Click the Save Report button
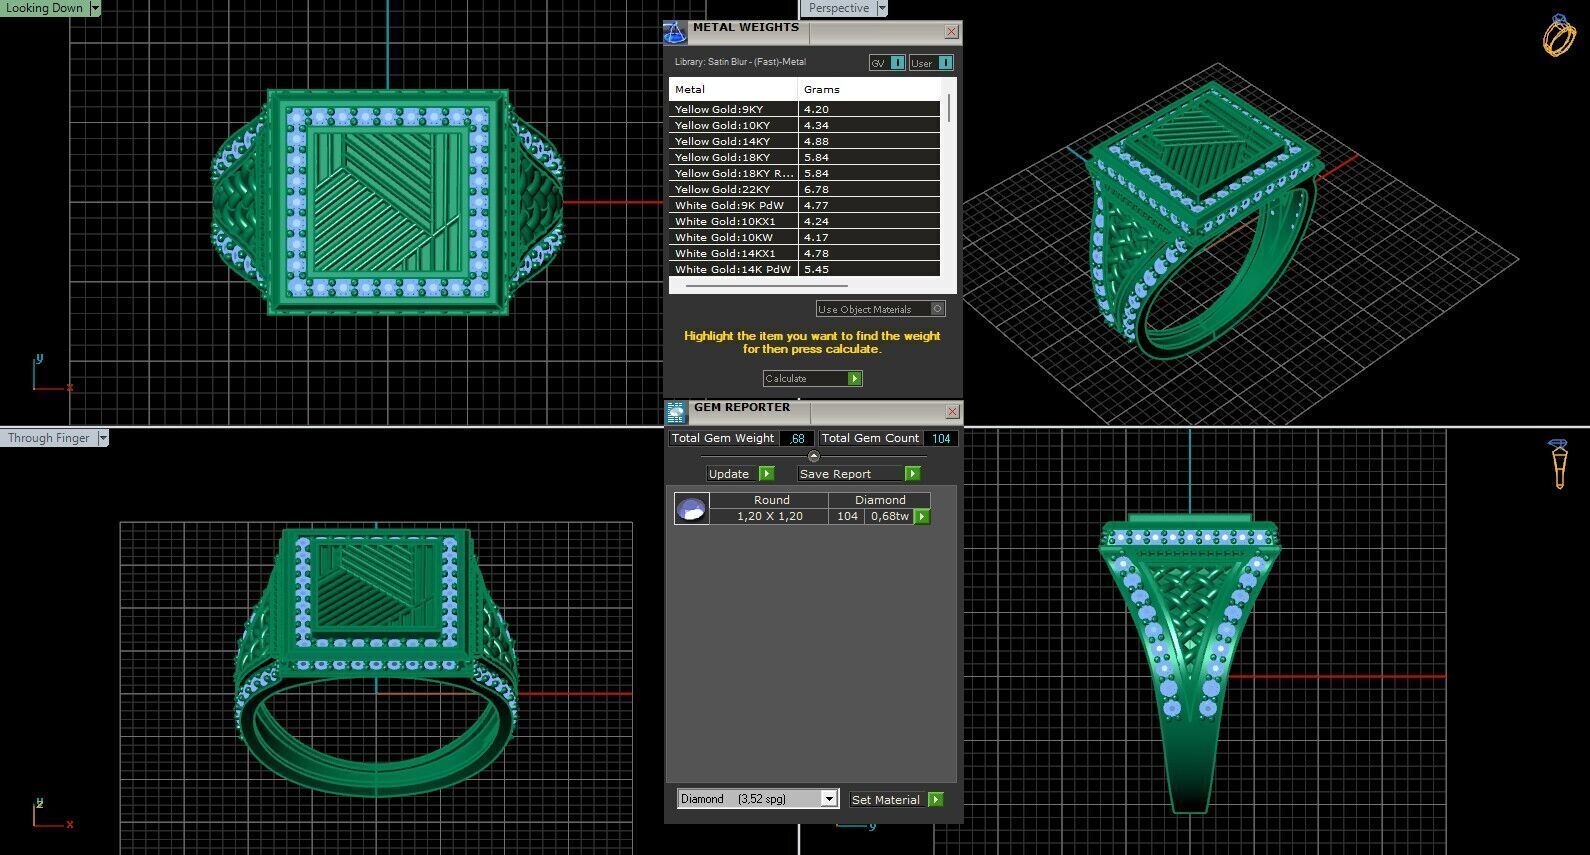Screen dimensions: 1590x855 click(851, 474)
